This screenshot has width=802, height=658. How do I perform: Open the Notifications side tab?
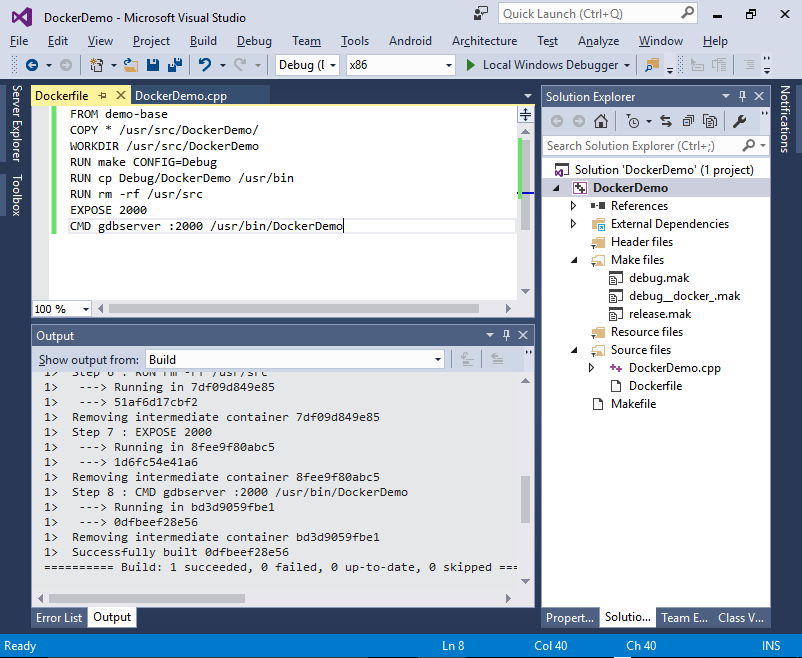click(785, 119)
